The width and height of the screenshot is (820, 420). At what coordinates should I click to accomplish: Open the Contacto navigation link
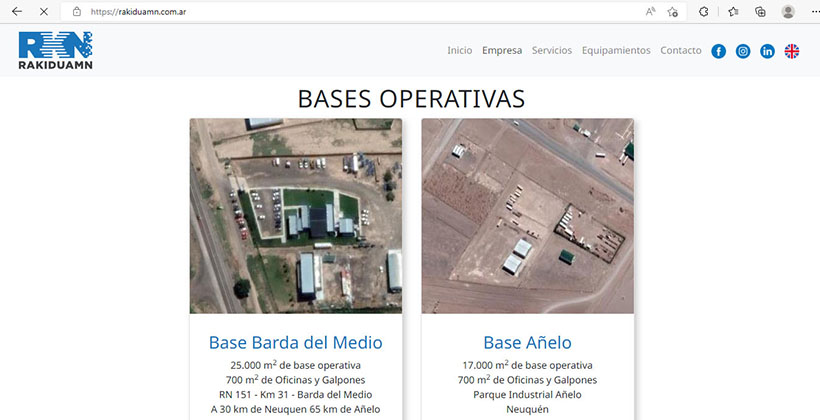[681, 50]
